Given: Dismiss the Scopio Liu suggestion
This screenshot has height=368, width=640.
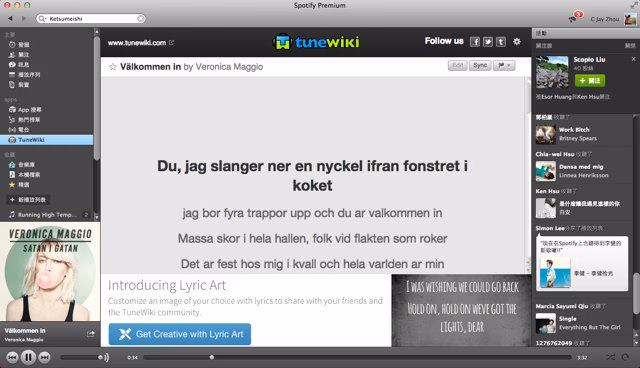Looking at the screenshot, I should (x=633, y=59).
